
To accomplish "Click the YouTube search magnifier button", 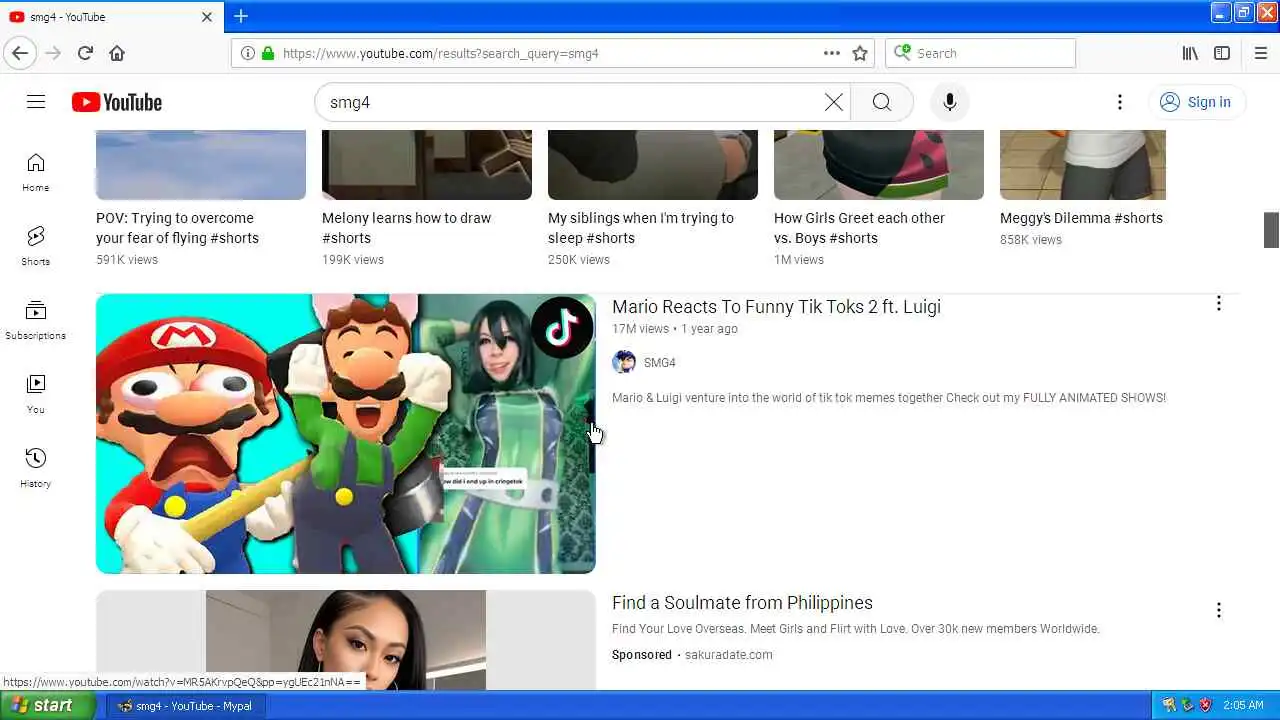I will pyautogui.click(x=881, y=102).
